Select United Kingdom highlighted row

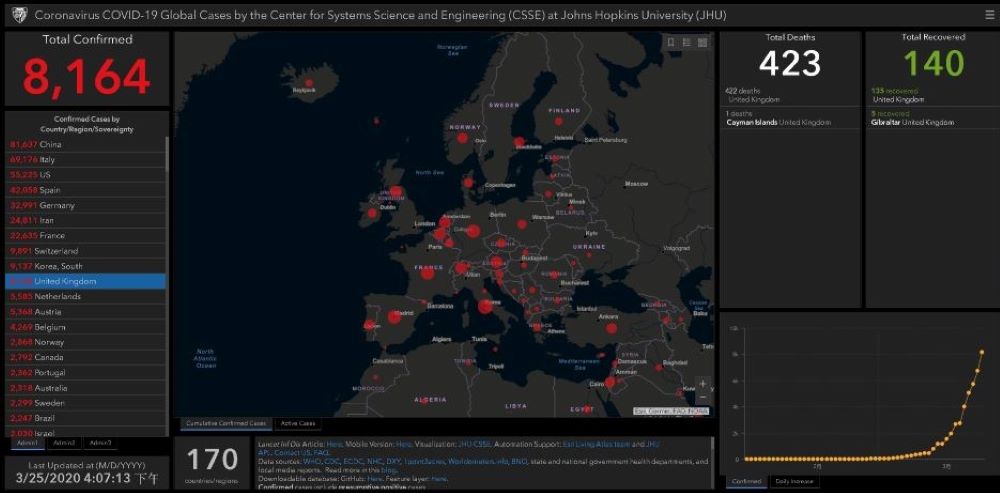tap(85, 281)
